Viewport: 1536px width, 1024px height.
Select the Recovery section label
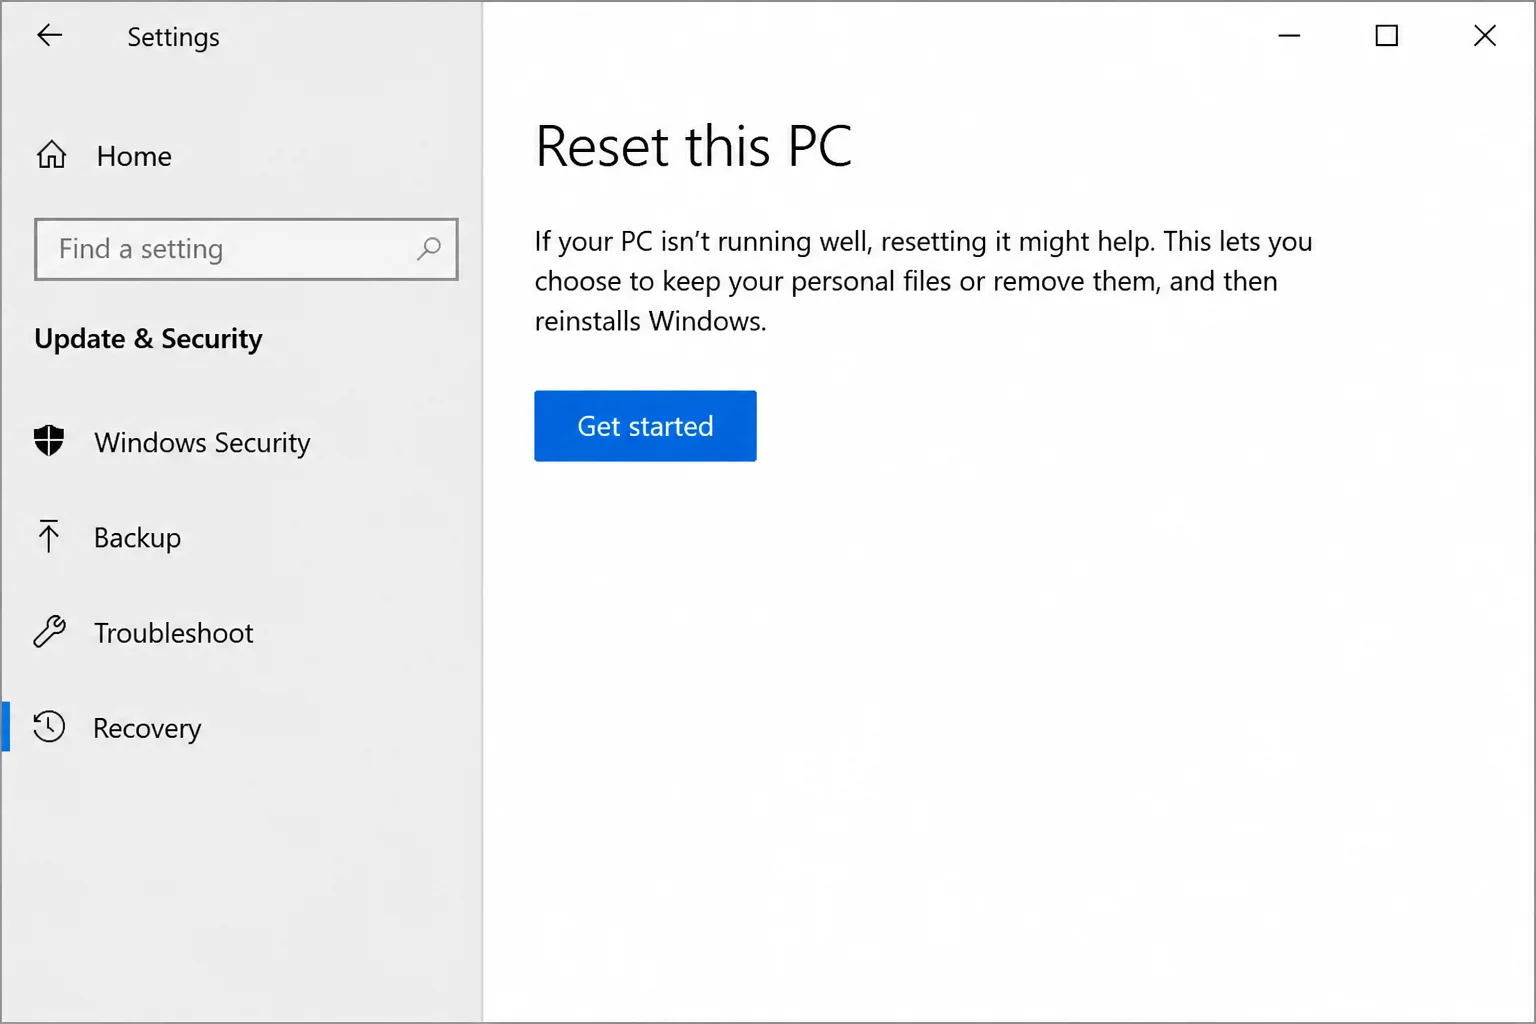pos(147,728)
